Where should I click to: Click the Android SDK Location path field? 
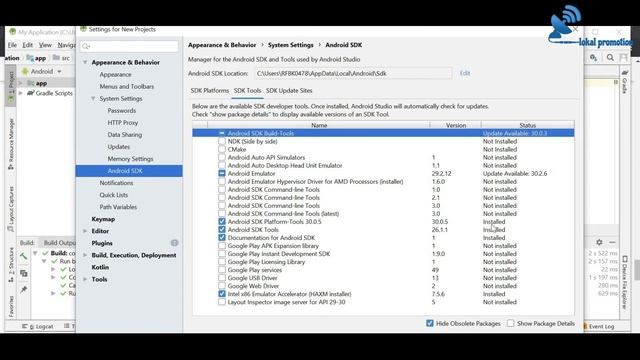(353, 73)
